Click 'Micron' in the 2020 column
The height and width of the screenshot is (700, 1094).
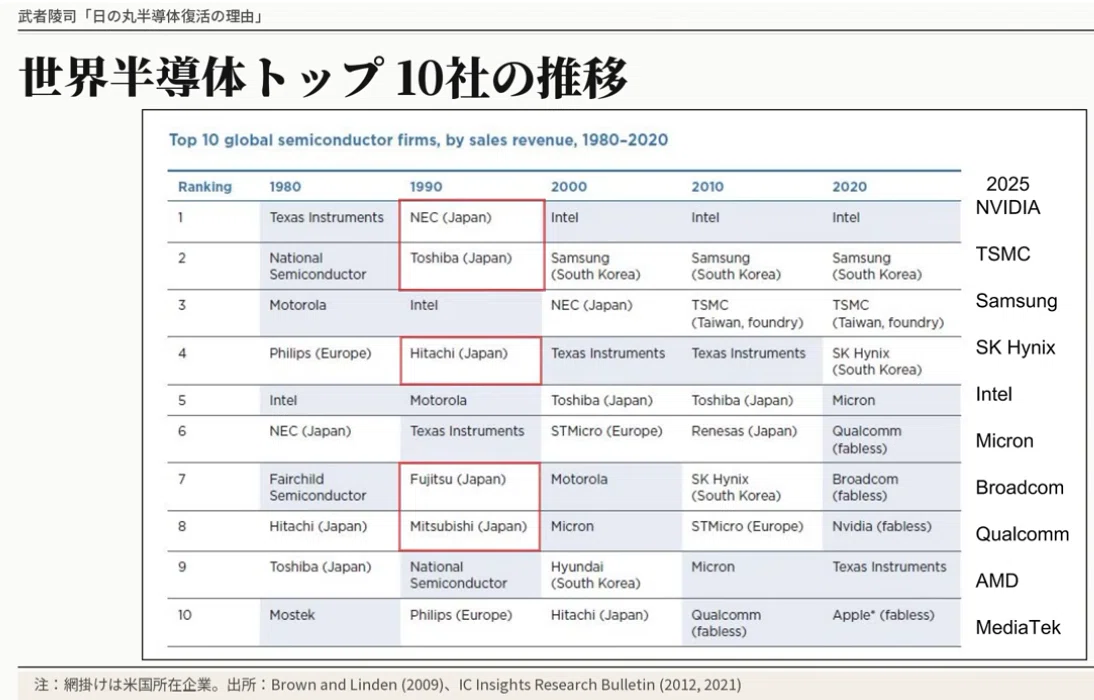click(853, 401)
